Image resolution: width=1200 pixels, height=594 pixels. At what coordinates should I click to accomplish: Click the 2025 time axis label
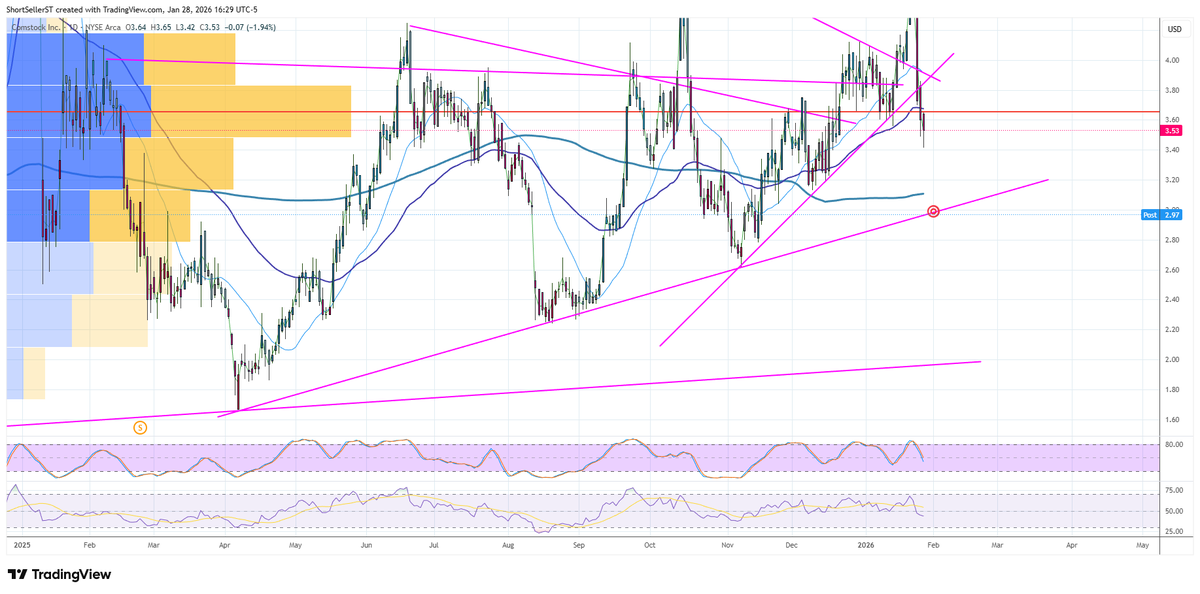tap(23, 547)
